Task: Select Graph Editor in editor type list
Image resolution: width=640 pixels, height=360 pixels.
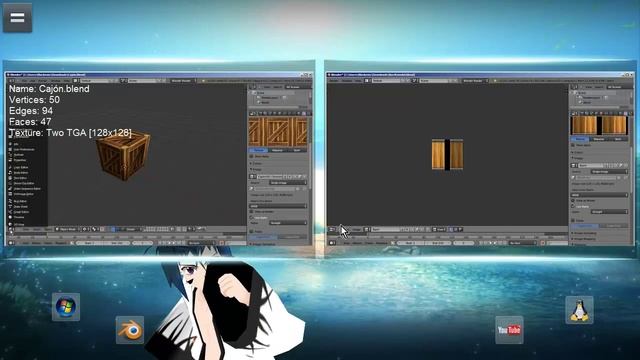Action: coord(19,212)
